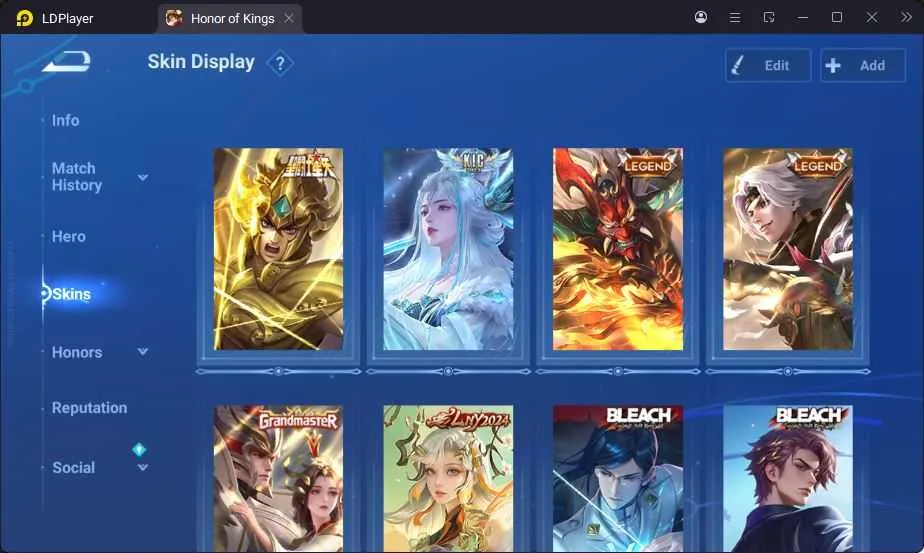Expand the Social dropdown arrow

tap(143, 468)
